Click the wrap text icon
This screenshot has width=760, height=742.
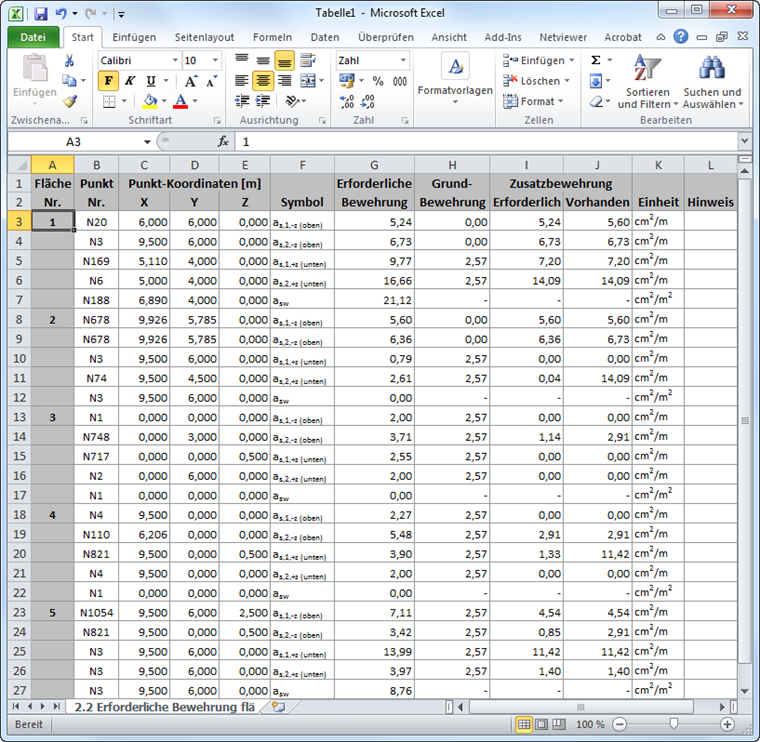click(x=307, y=61)
